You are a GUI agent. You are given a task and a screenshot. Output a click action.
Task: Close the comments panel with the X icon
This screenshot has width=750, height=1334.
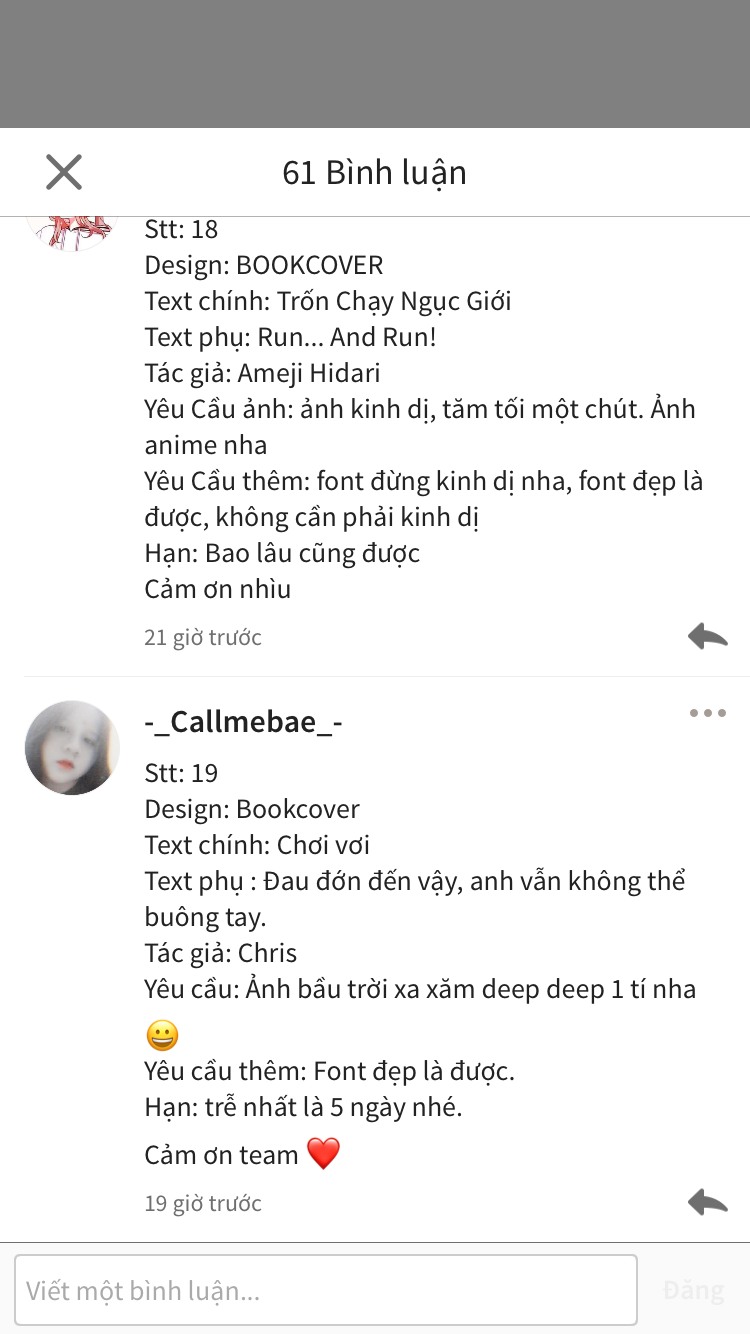[64, 173]
